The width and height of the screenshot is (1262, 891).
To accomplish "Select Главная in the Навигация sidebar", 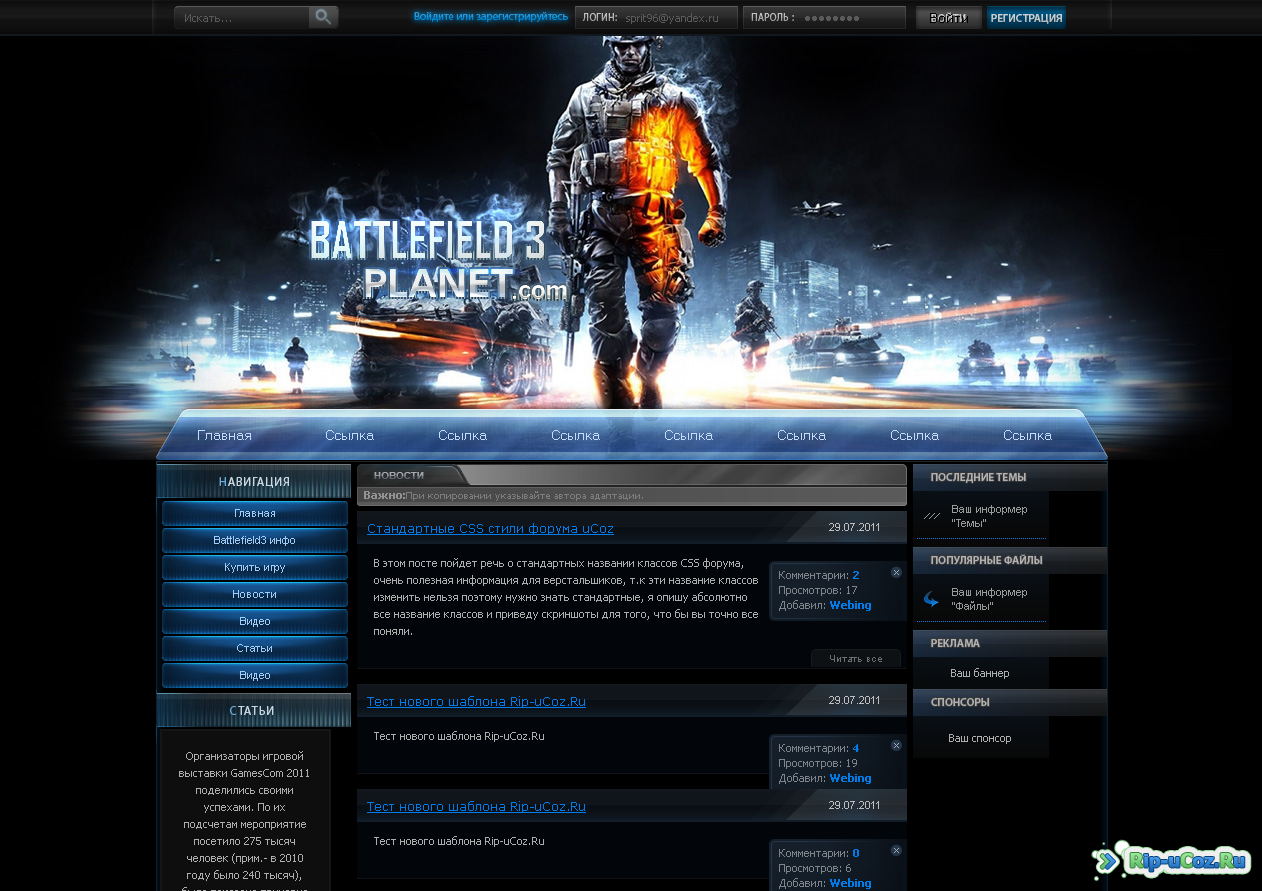I will [255, 513].
